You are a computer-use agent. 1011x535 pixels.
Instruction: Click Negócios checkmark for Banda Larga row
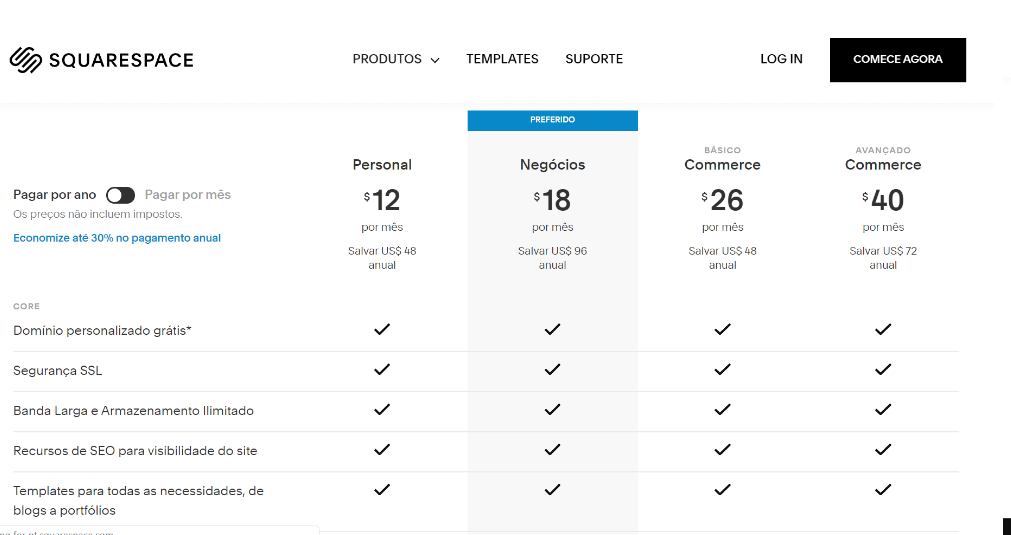(553, 409)
